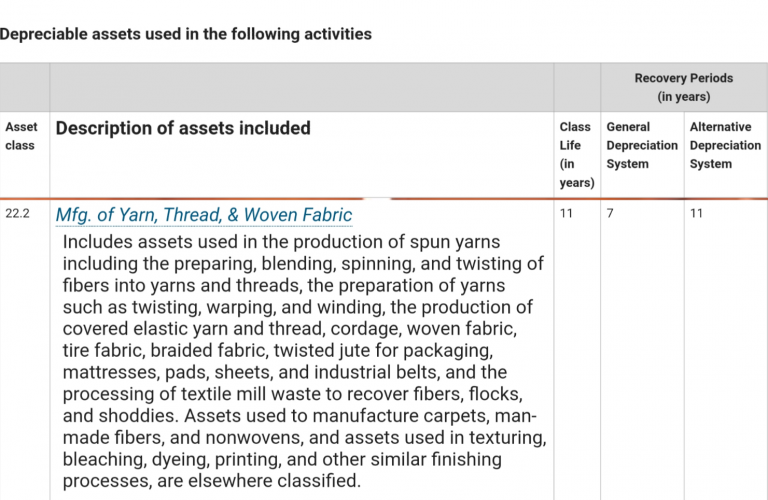Select the General Depreciation System value 7
768x500 pixels.
click(x=610, y=214)
